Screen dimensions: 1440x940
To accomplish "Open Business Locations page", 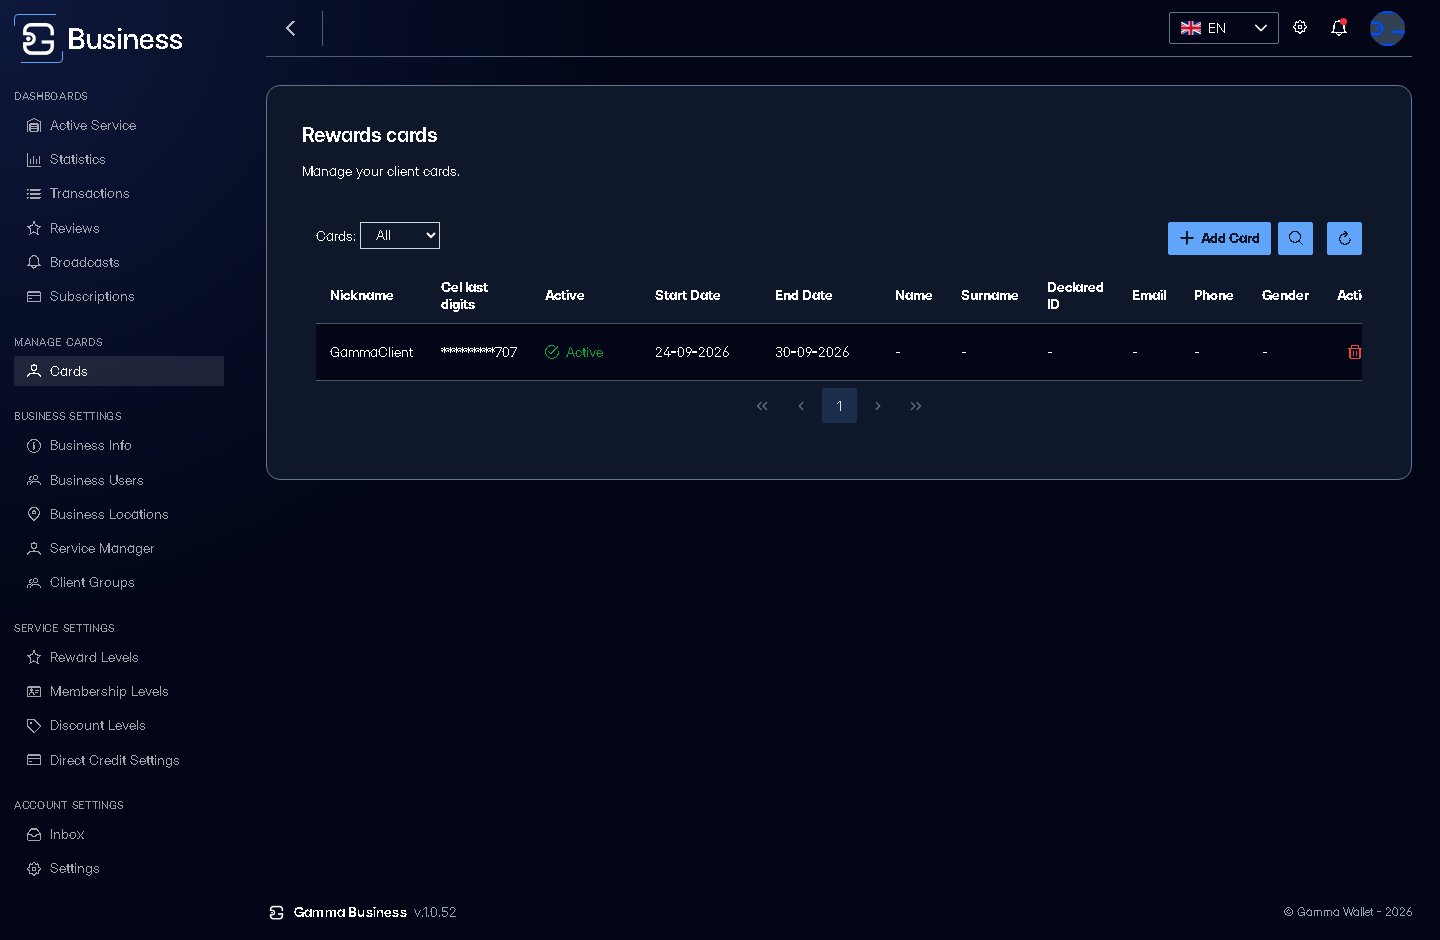I will 119,514.
